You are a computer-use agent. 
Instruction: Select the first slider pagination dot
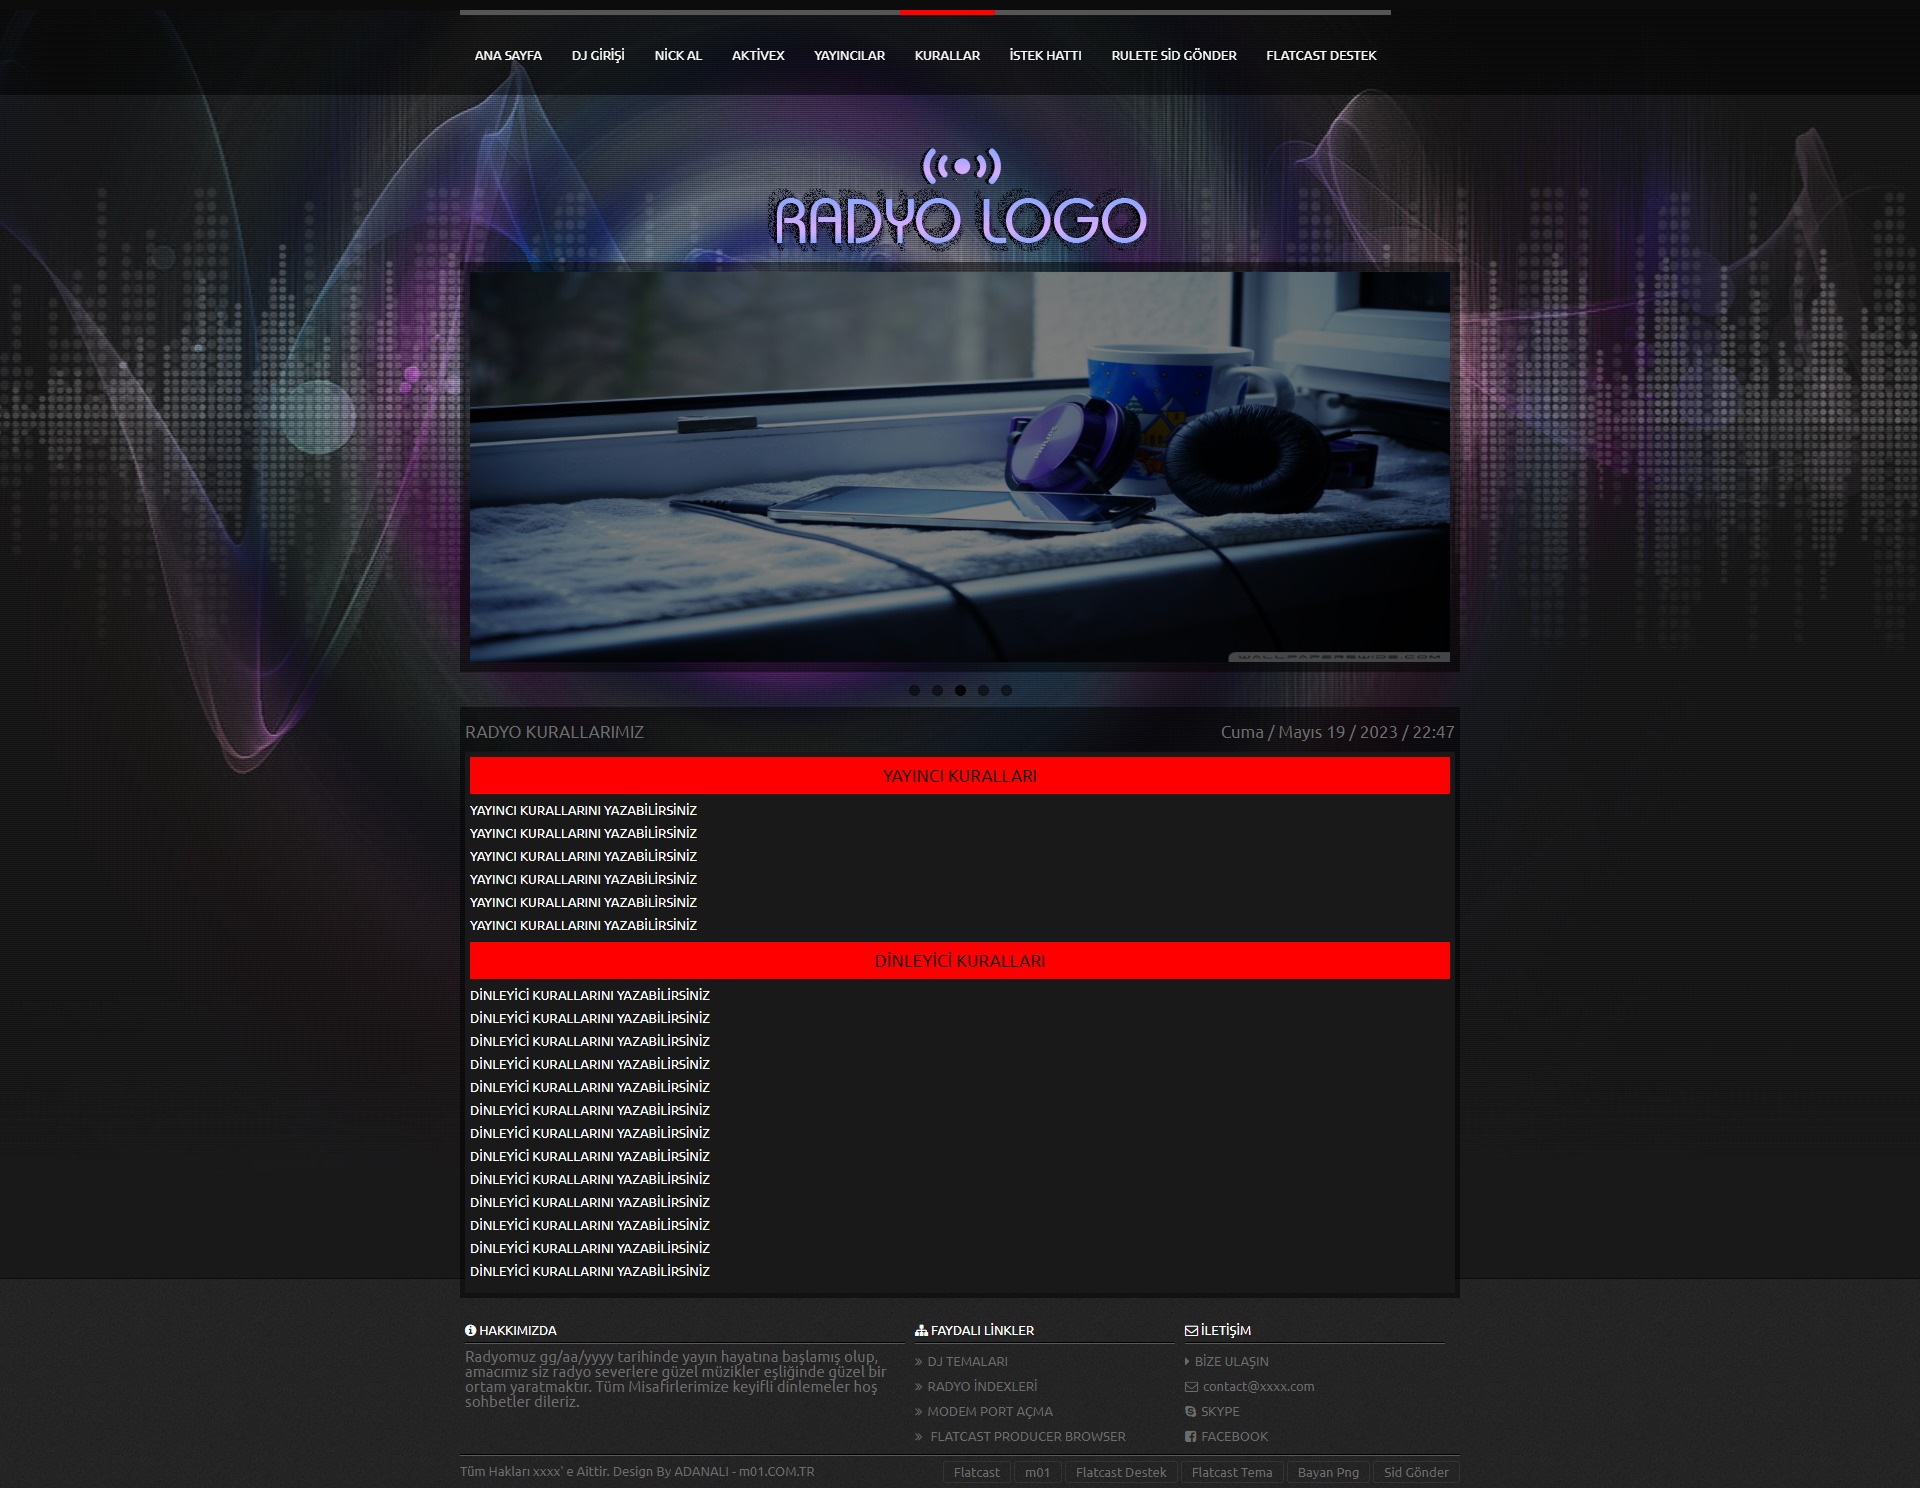click(x=914, y=690)
